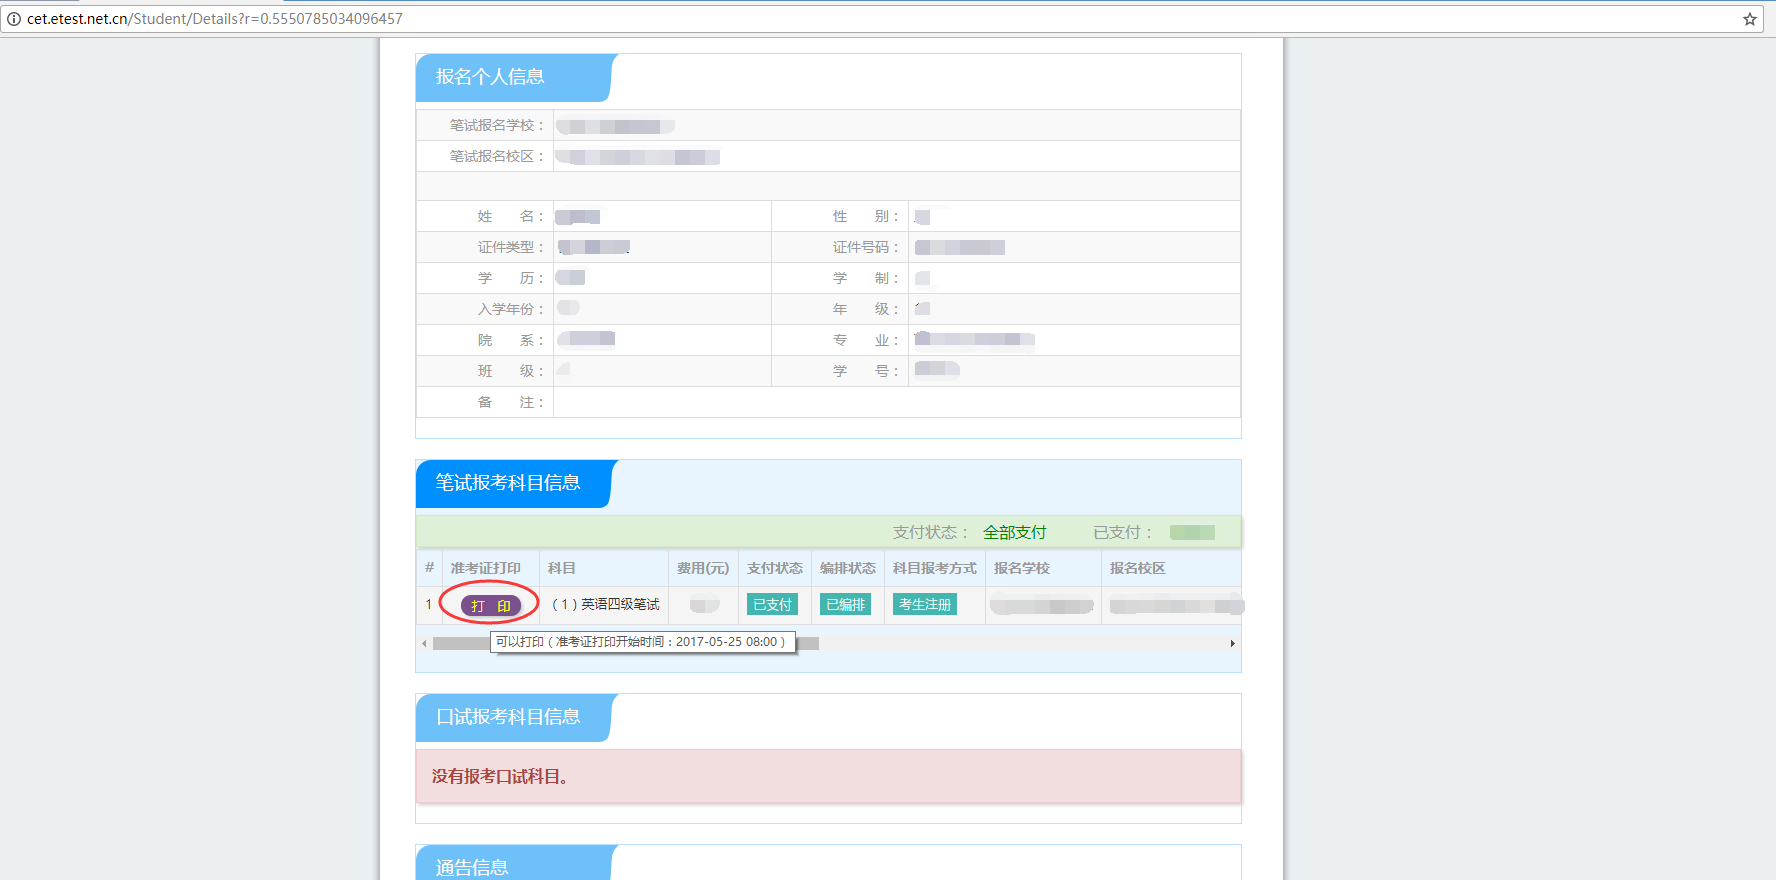Image resolution: width=1776 pixels, height=880 pixels.
Task: Click the purple 打印 print button
Action: pyautogui.click(x=491, y=605)
